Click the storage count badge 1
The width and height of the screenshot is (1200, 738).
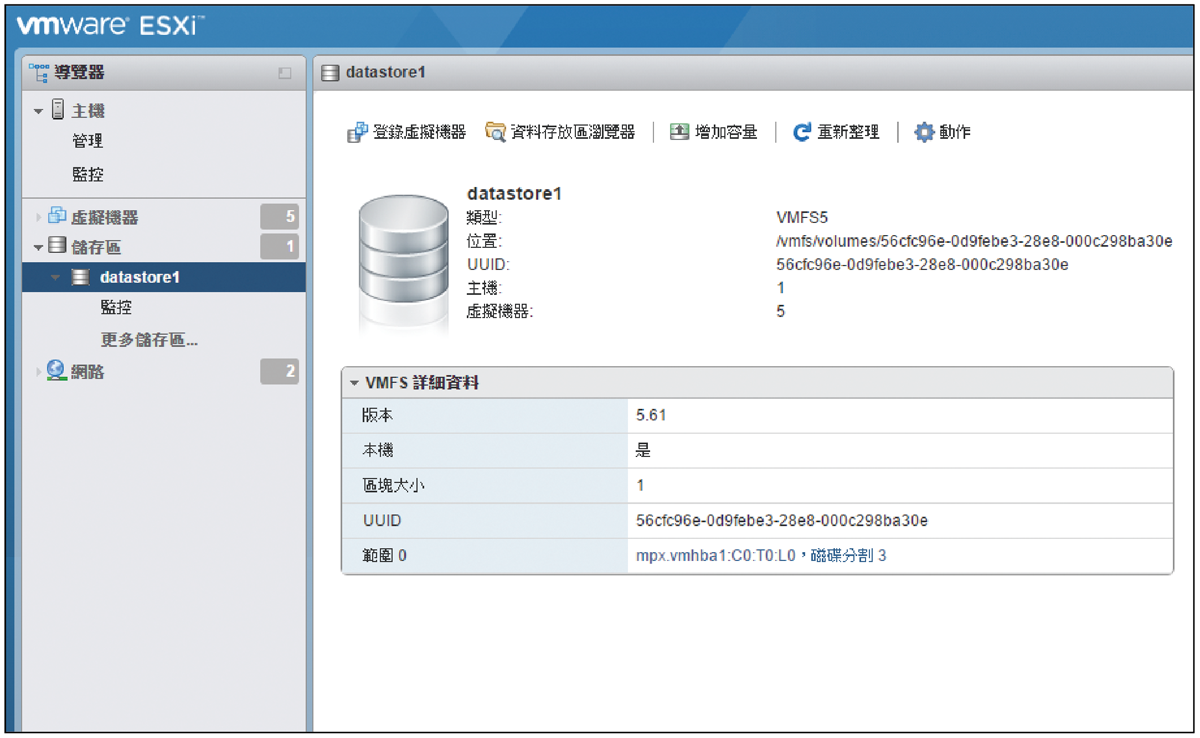point(280,246)
